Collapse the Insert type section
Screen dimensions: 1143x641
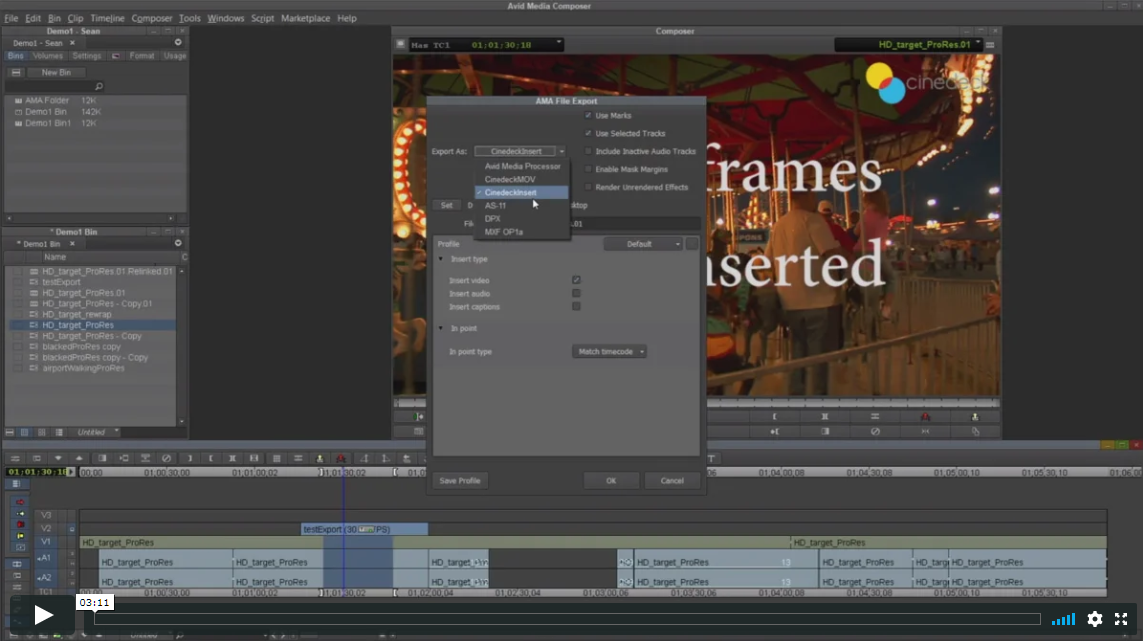tap(440, 259)
